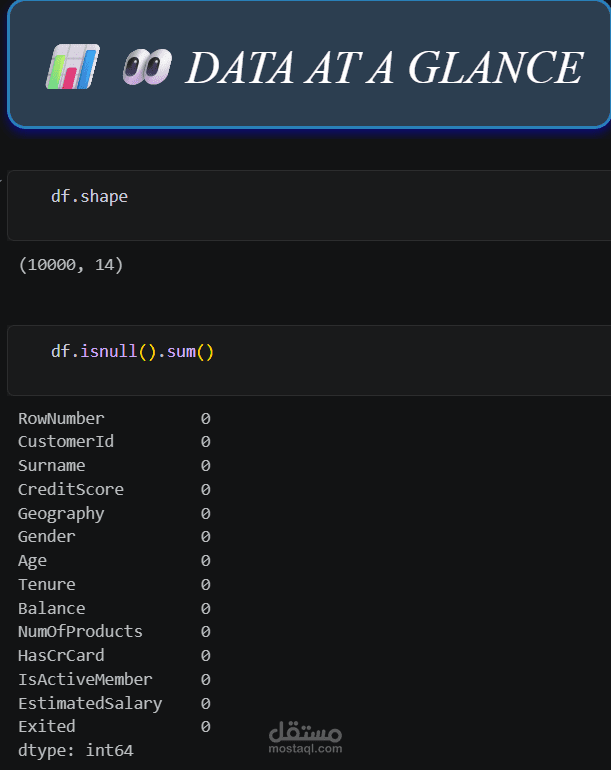
Task: Click the 'EstimatedSalary' output row label
Action: tap(90, 704)
